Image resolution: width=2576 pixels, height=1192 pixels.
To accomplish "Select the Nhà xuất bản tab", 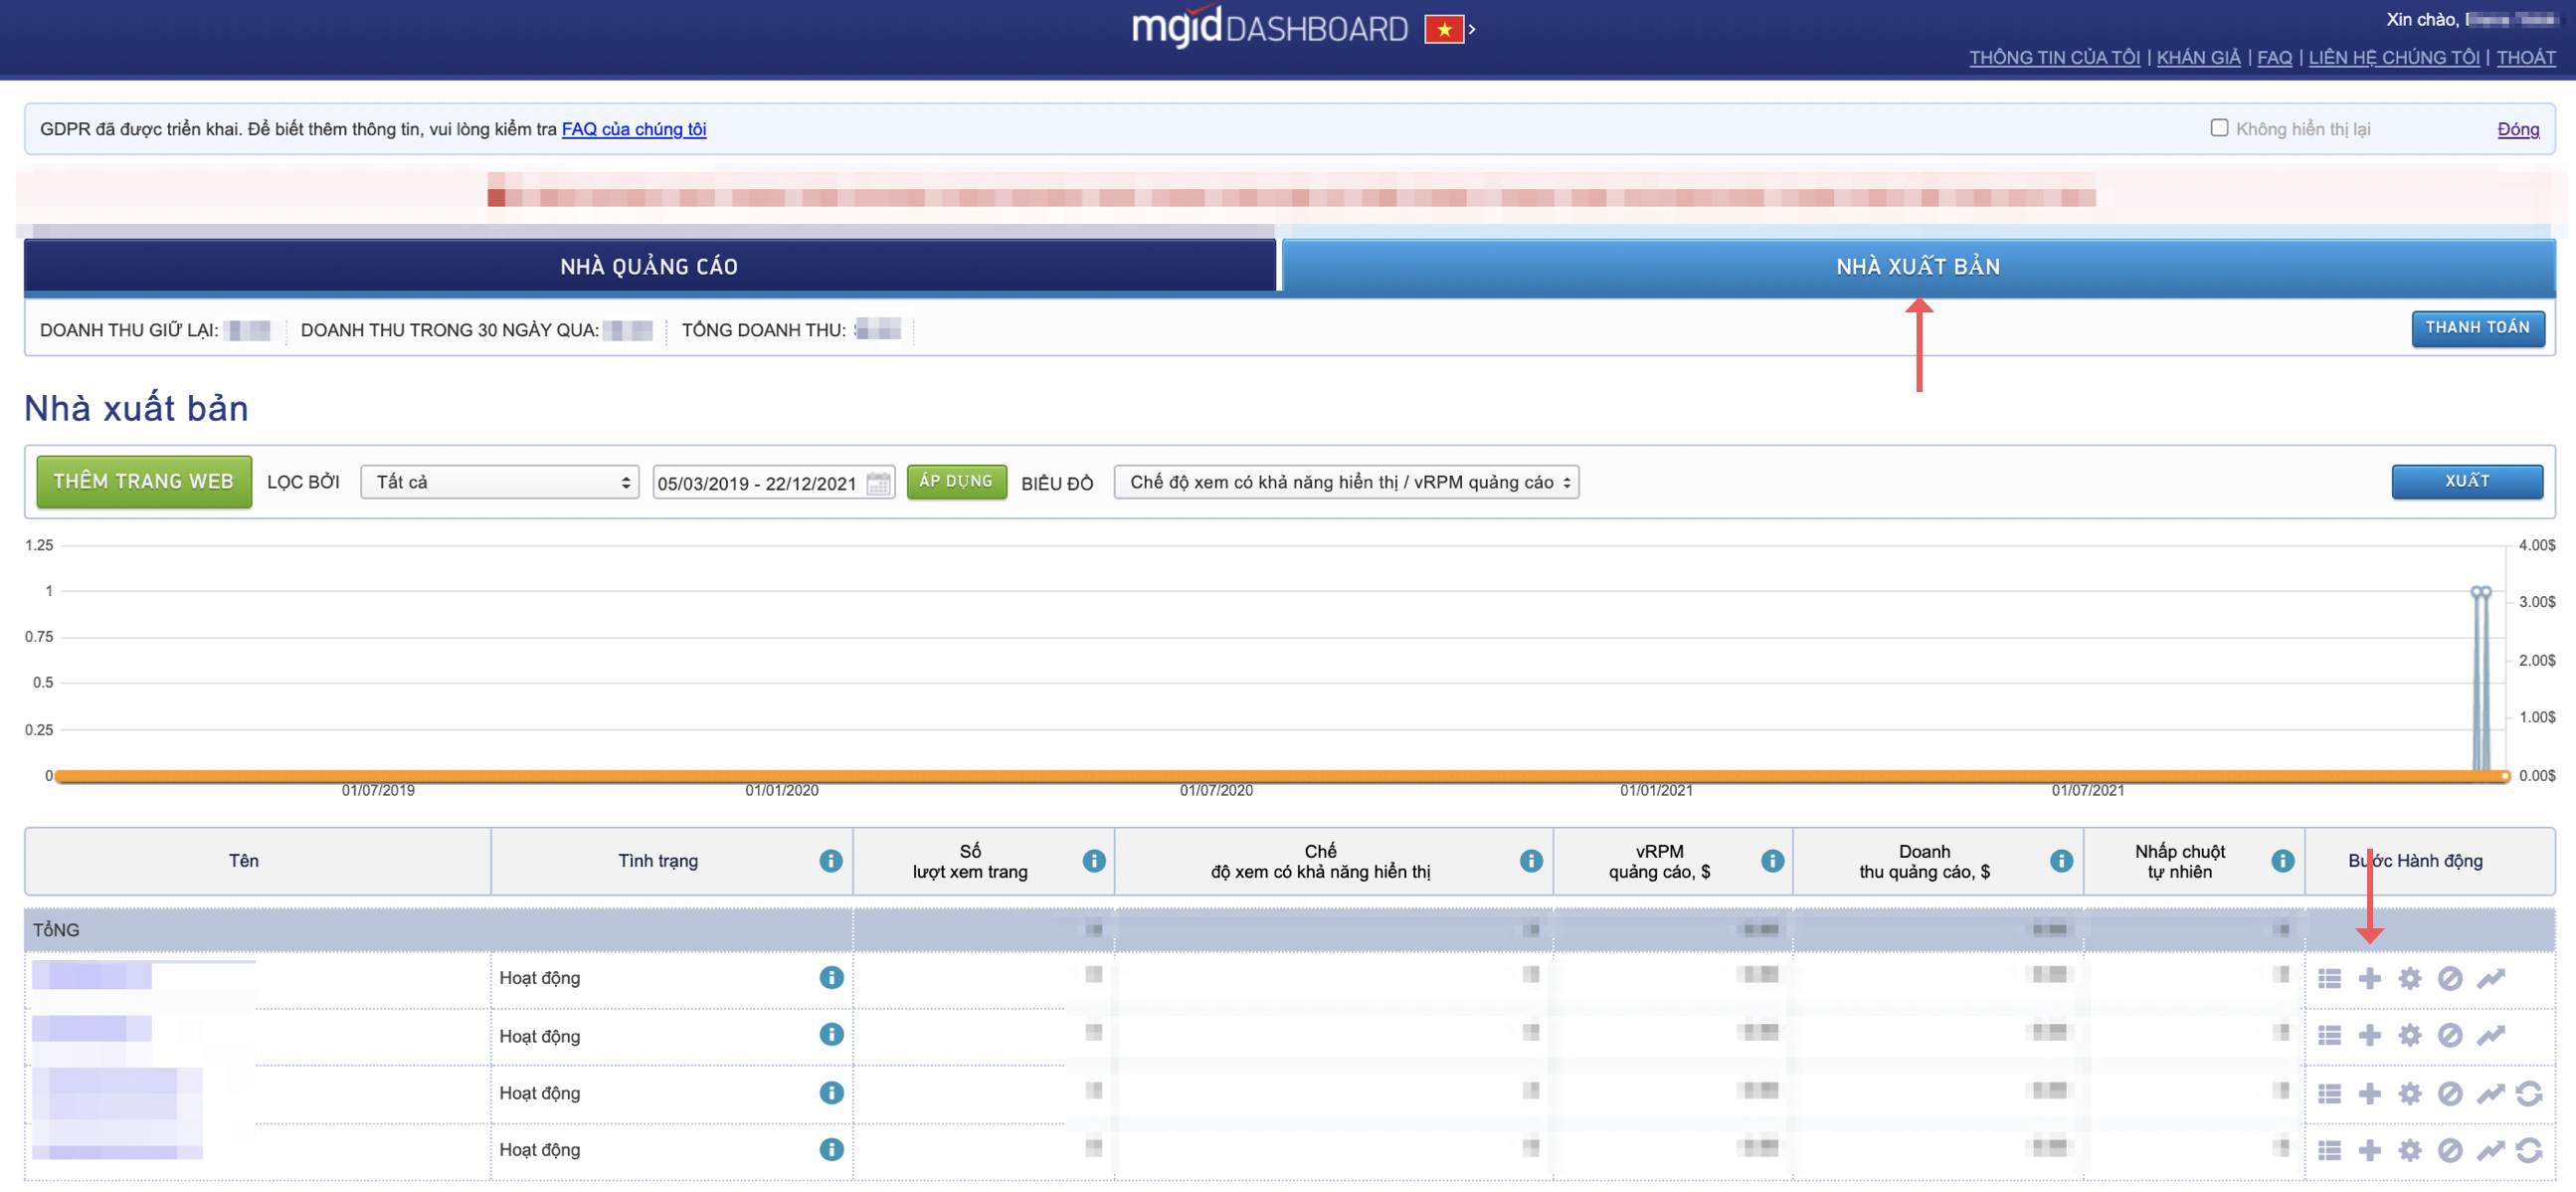I will coord(1917,266).
